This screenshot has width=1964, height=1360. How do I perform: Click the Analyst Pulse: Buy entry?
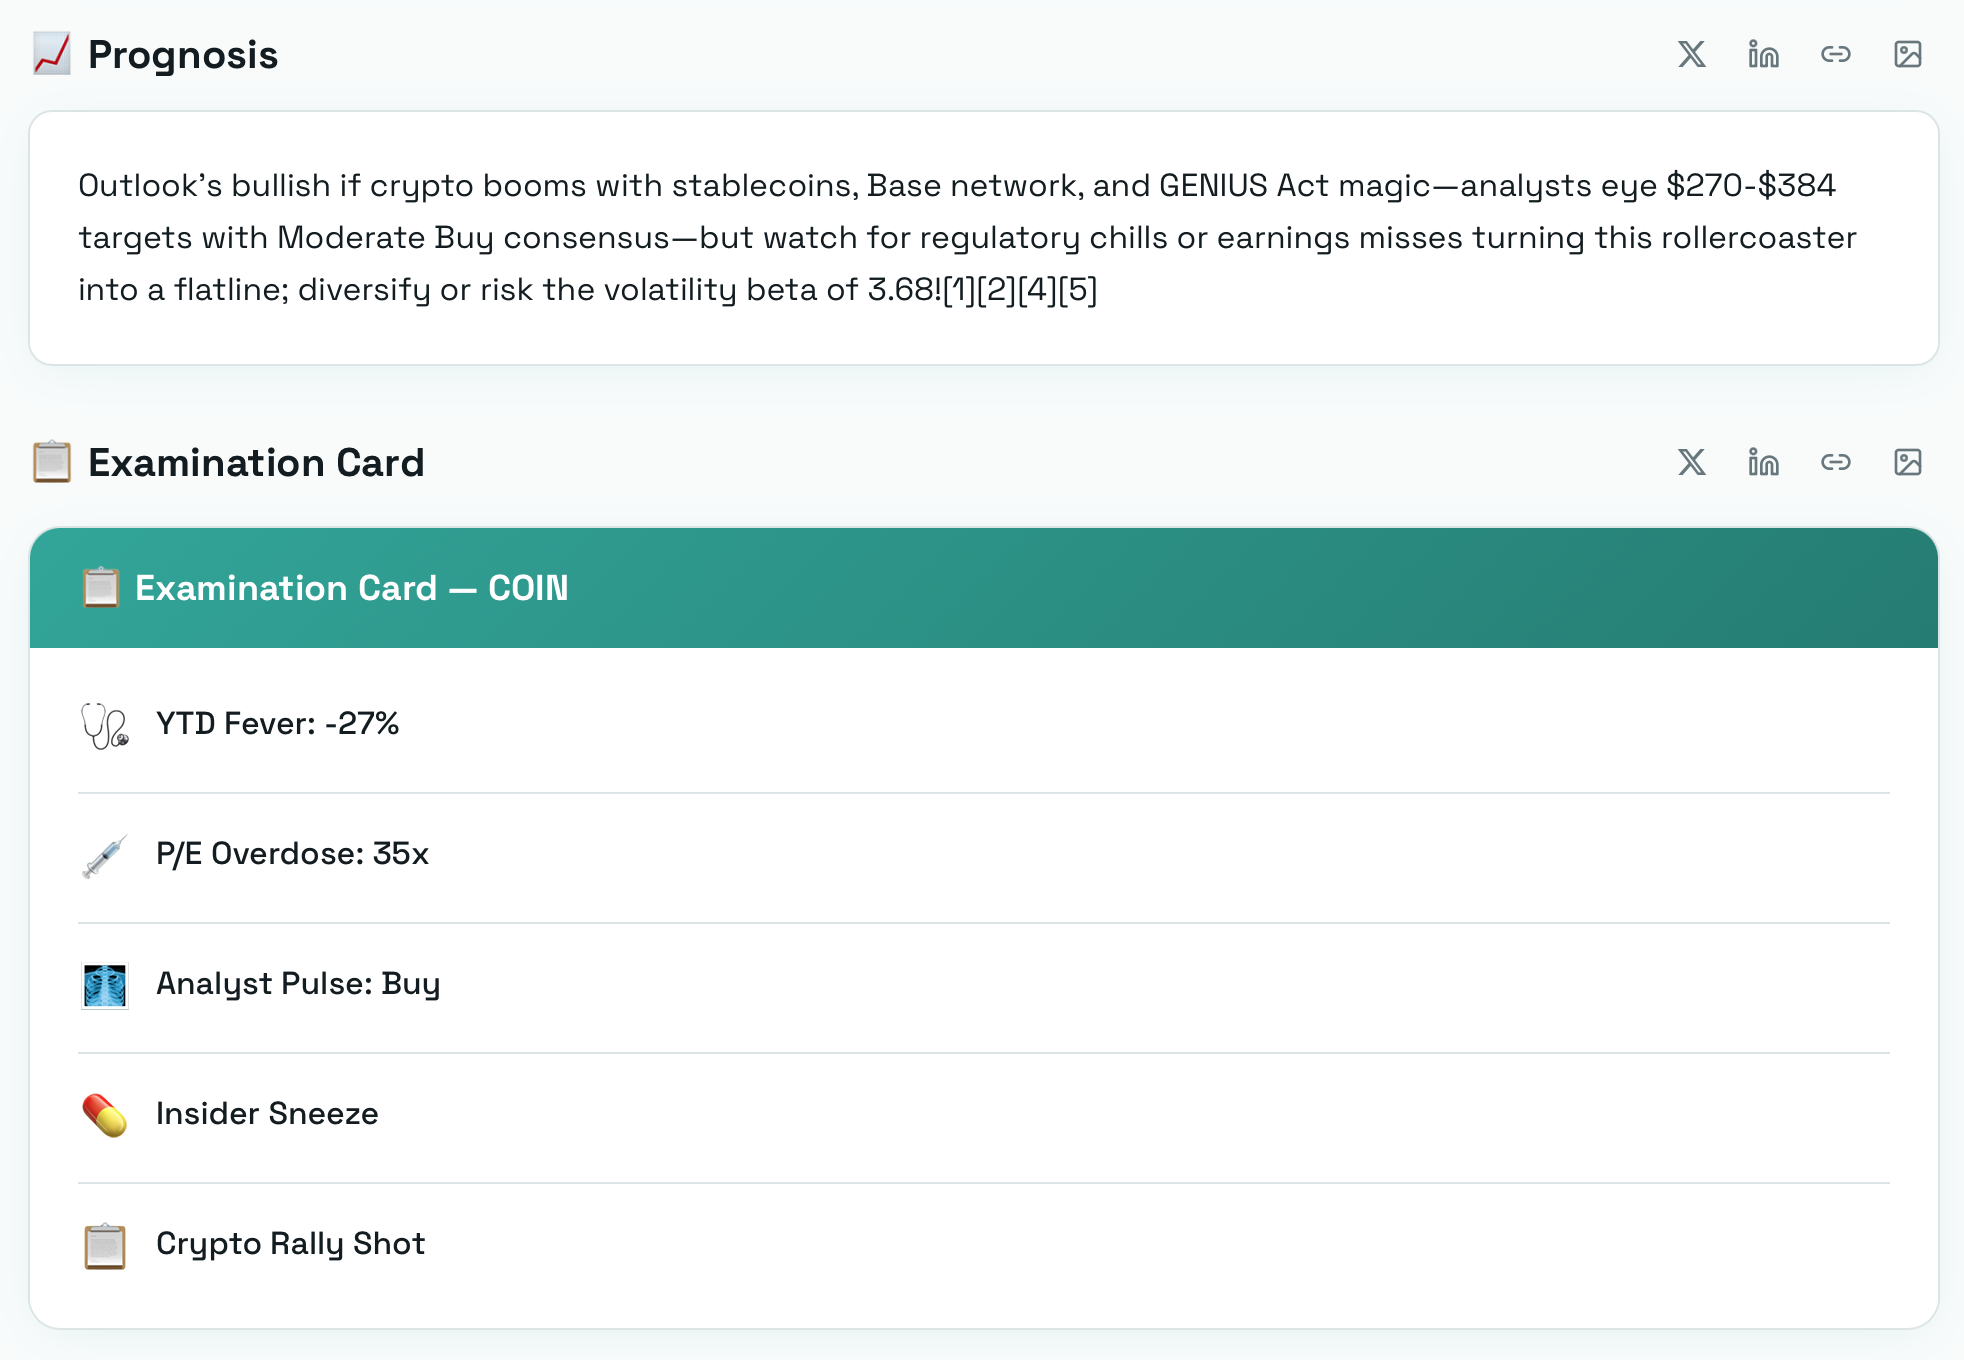298,983
